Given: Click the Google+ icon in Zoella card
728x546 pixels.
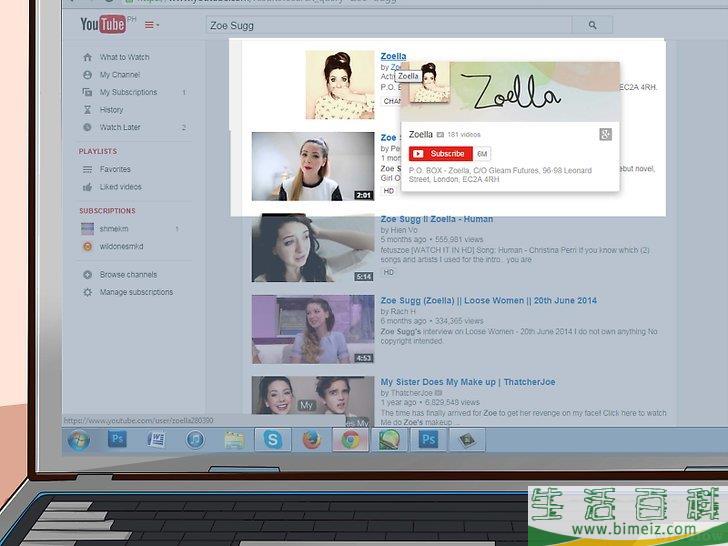Looking at the screenshot, I should (605, 135).
